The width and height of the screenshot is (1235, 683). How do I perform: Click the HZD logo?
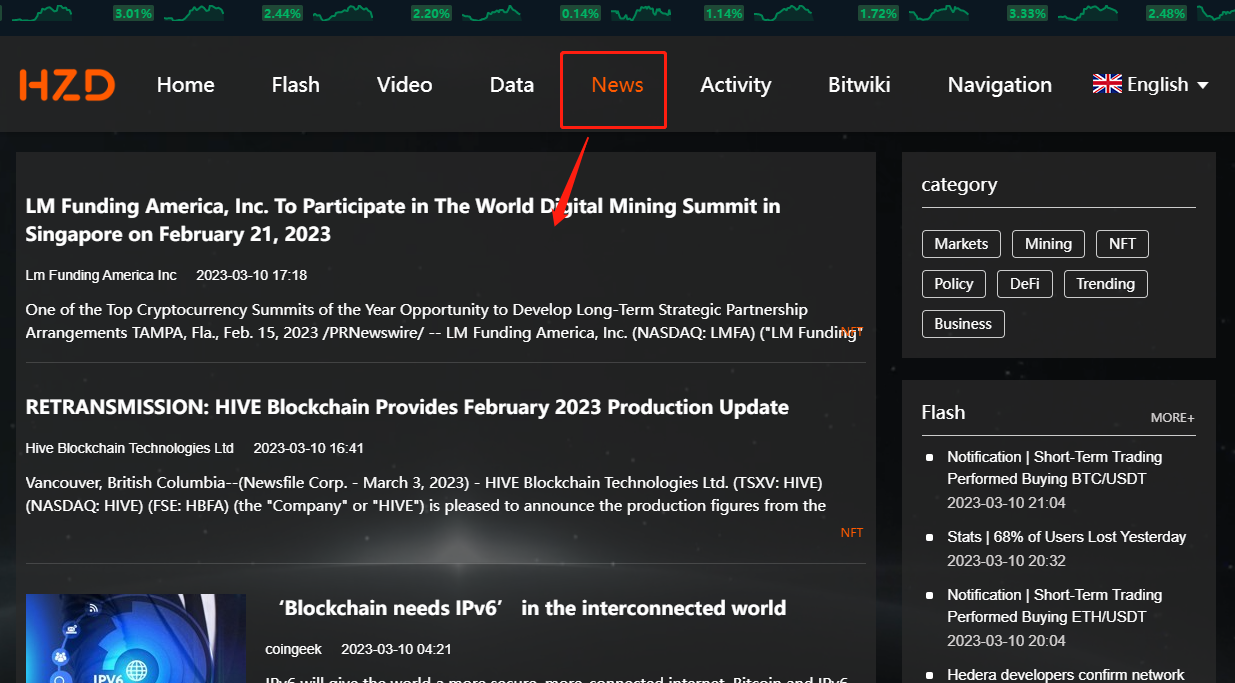coord(67,85)
